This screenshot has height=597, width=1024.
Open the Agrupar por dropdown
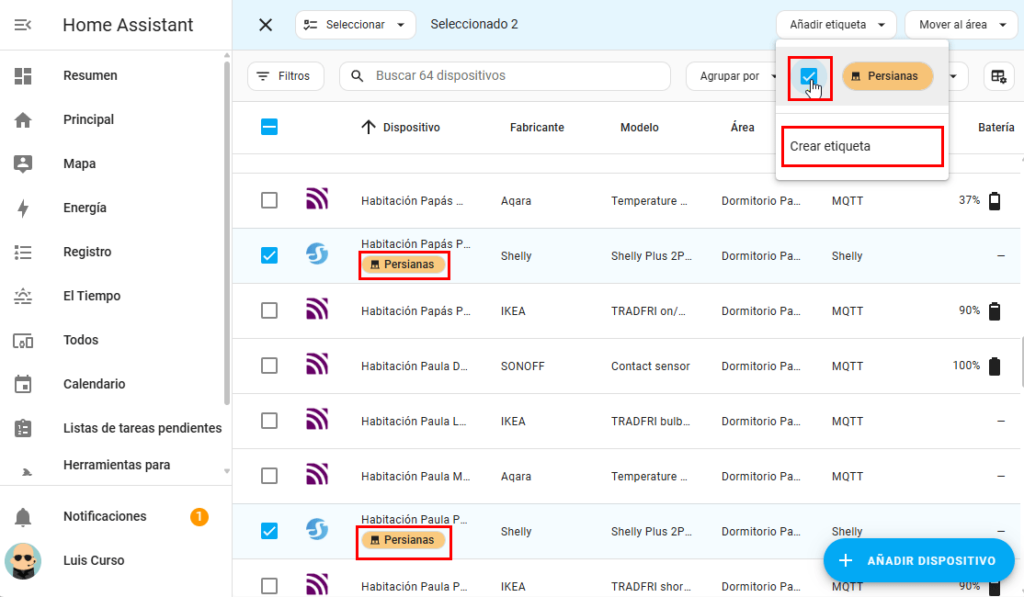click(732, 76)
